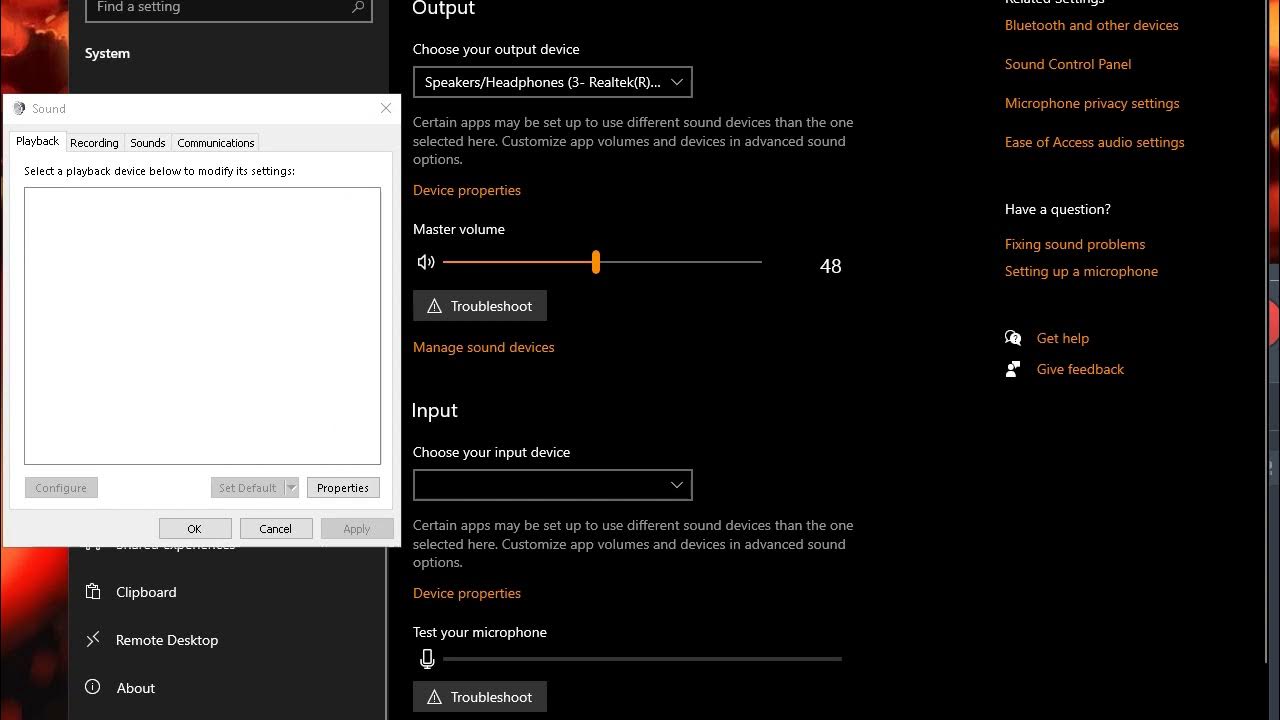1280x720 pixels.
Task: Expand the Set Default arrow in Sound dialog
Action: 292,488
